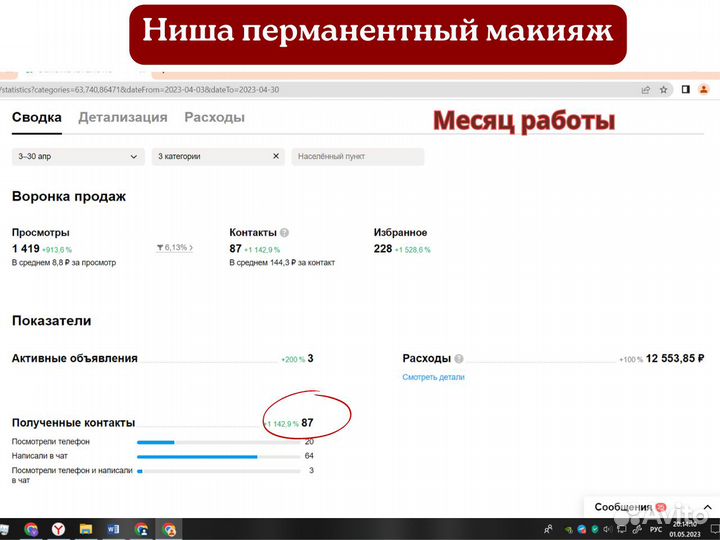Image resolution: width=720 pixels, height=540 pixels.
Task: Open the Сводка tab
Action: click(37, 118)
